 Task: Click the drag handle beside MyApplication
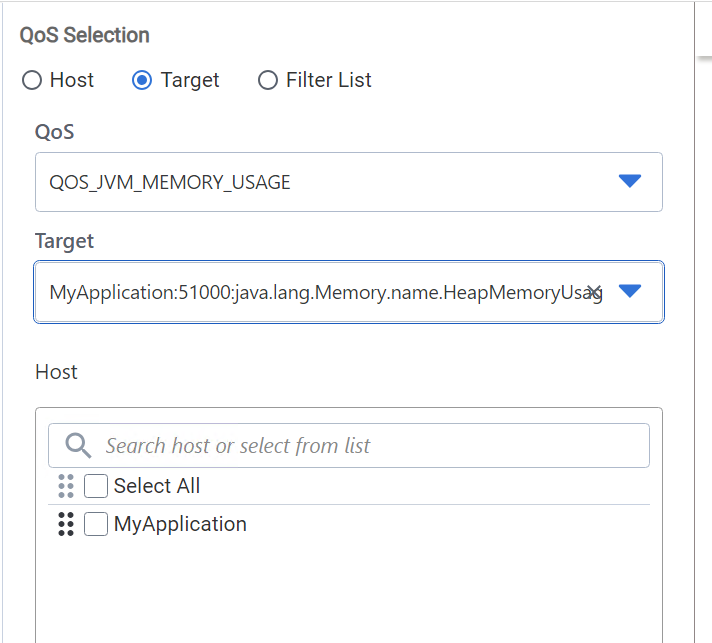coord(66,524)
